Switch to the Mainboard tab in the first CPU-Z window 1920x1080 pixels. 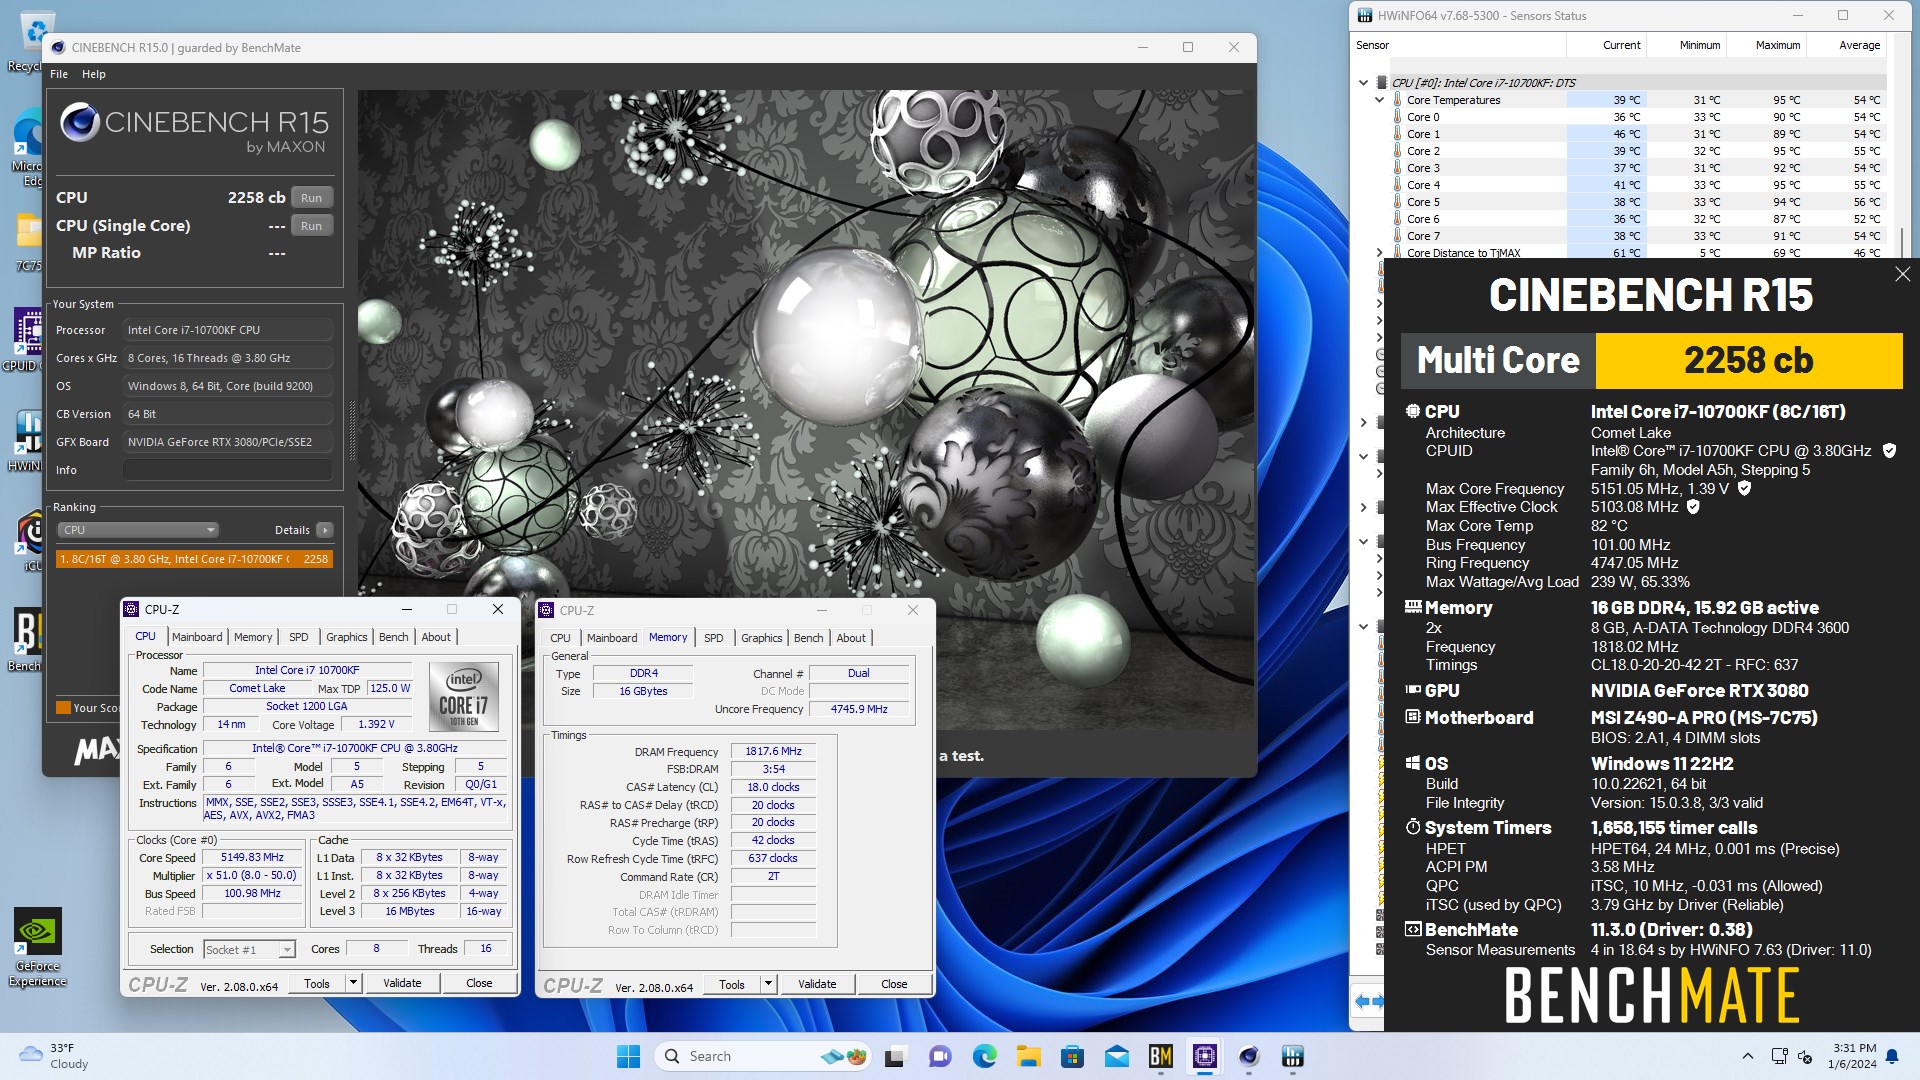click(197, 637)
